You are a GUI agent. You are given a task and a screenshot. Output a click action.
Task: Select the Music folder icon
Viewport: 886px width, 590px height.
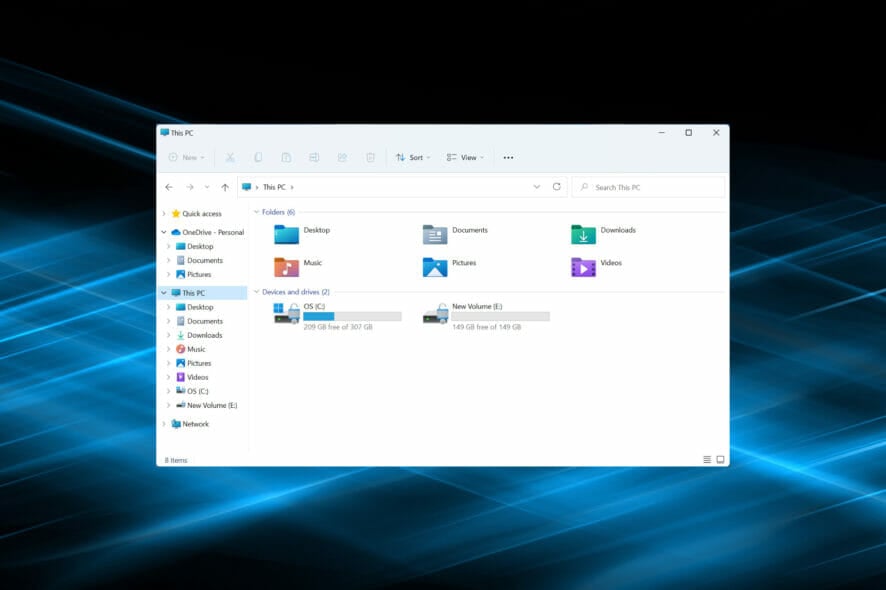[286, 267]
